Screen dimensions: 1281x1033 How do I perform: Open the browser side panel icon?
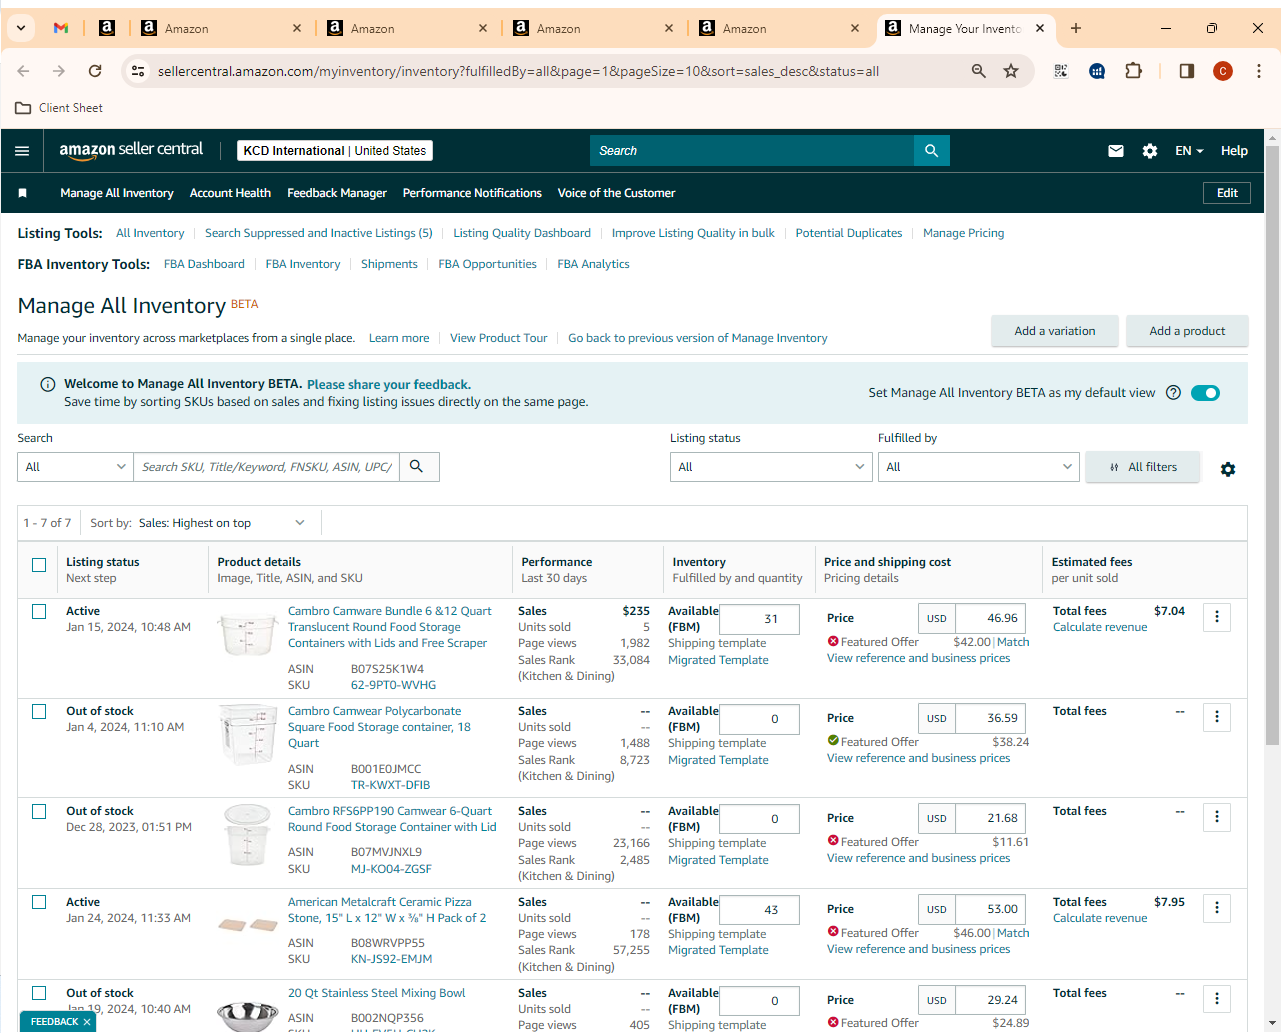pos(1187,71)
